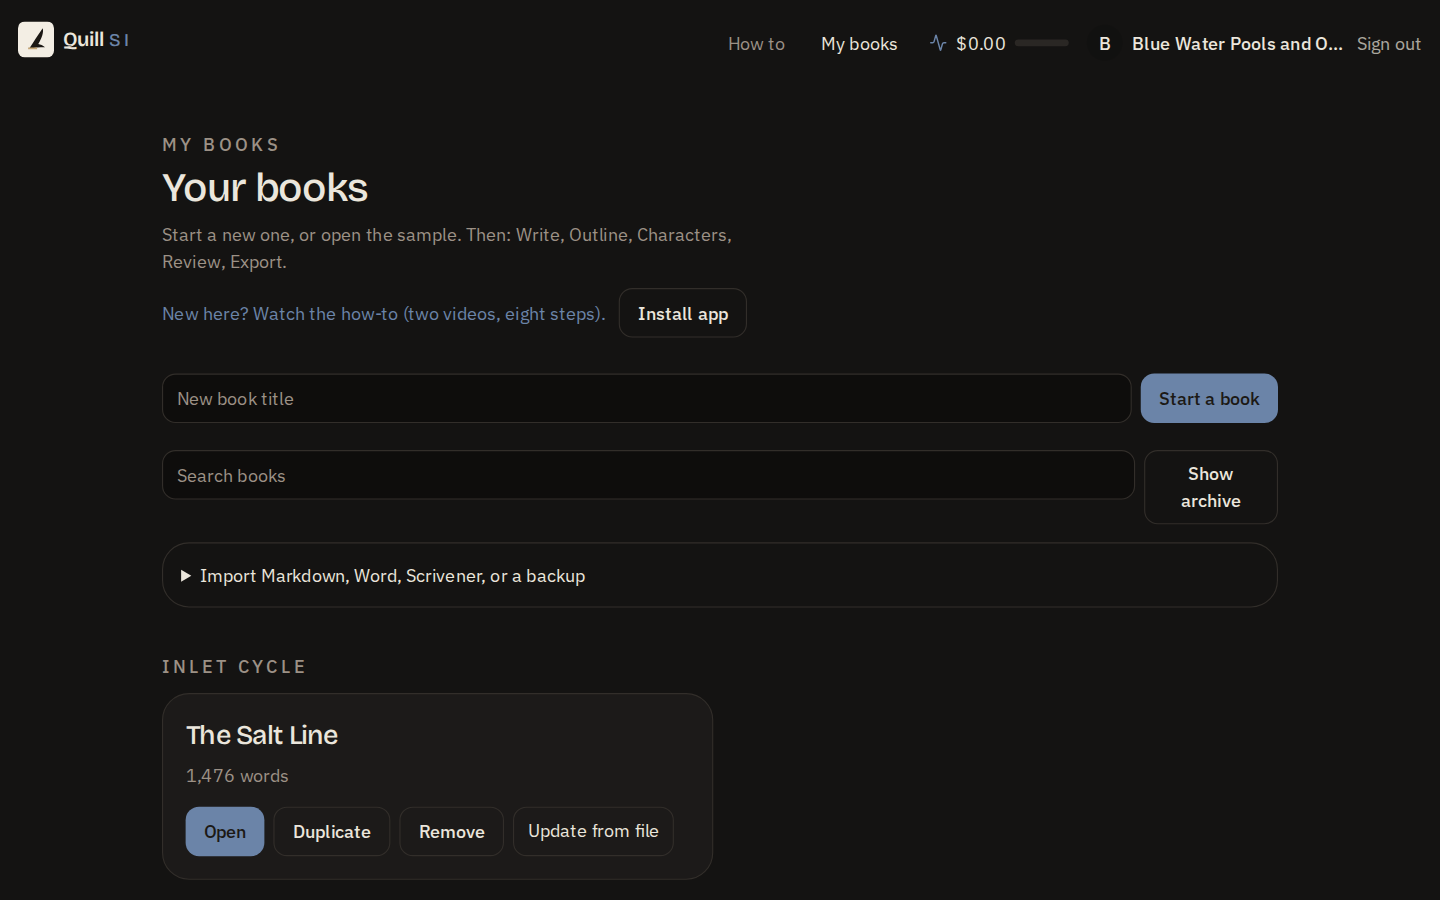
Task: Duplicate The Salt Line book
Action: pyautogui.click(x=332, y=832)
